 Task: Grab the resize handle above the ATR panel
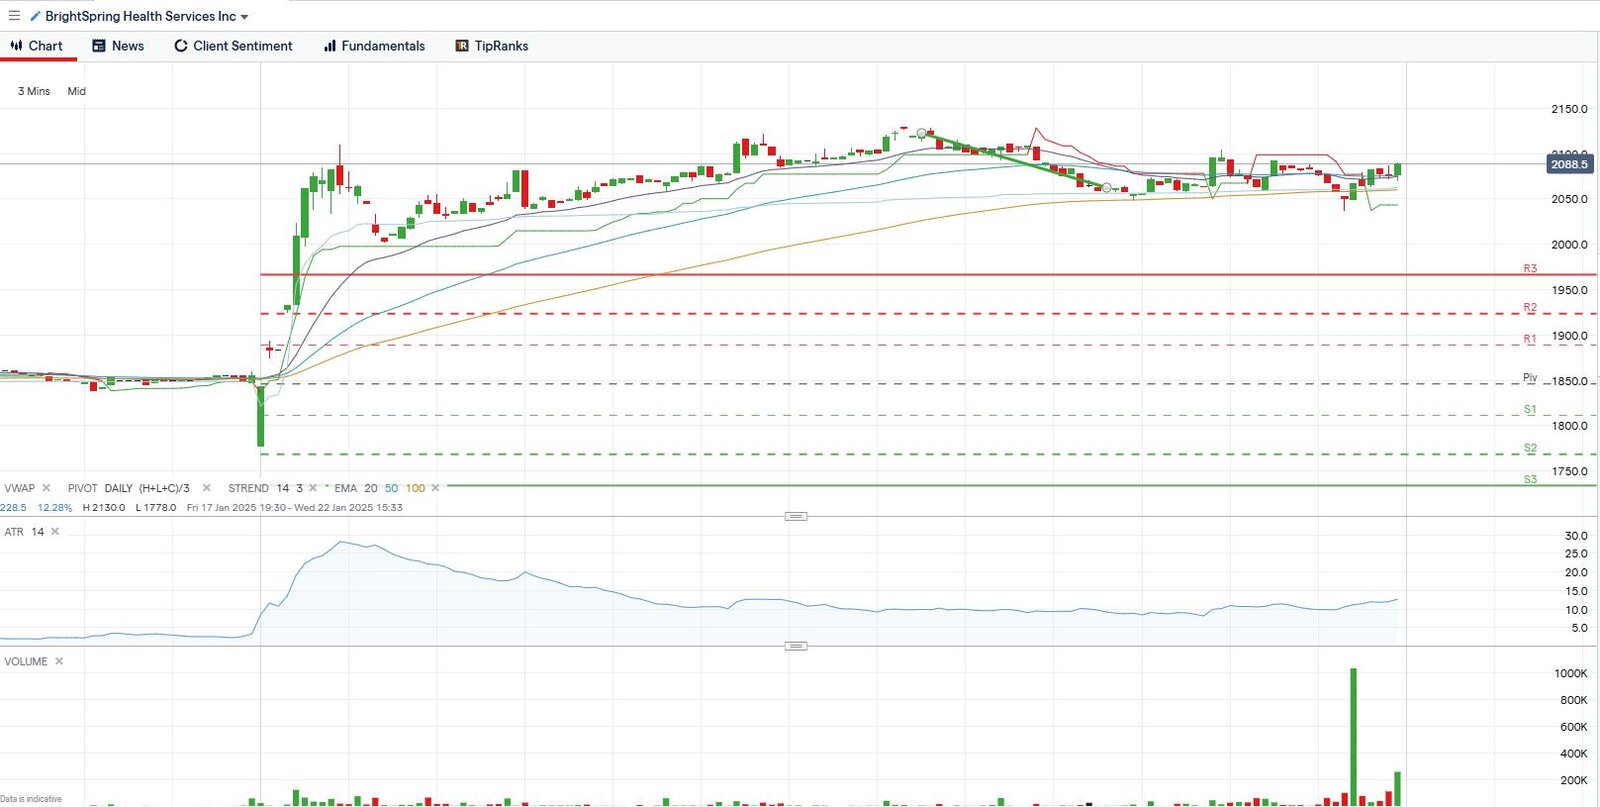(x=796, y=516)
